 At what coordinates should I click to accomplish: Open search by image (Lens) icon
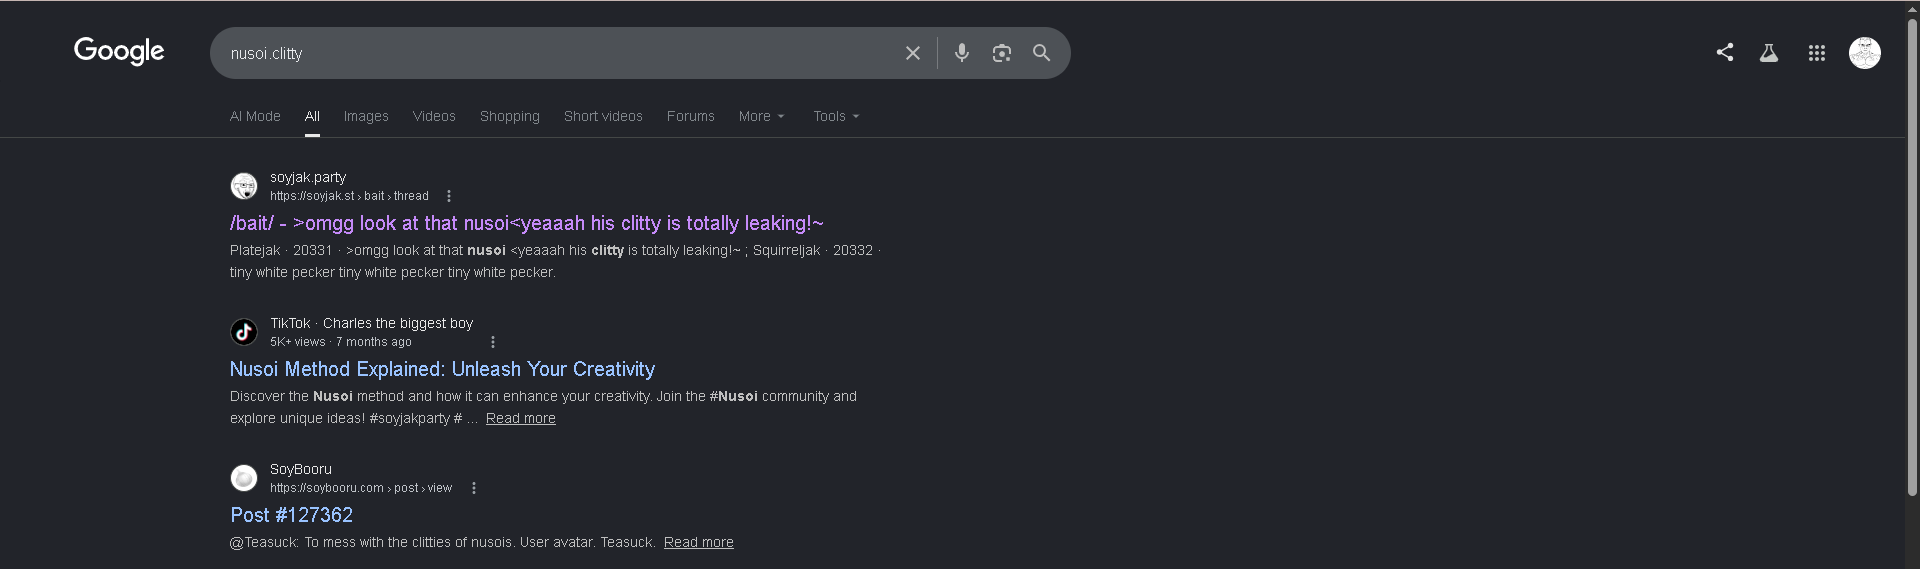coord(1002,53)
